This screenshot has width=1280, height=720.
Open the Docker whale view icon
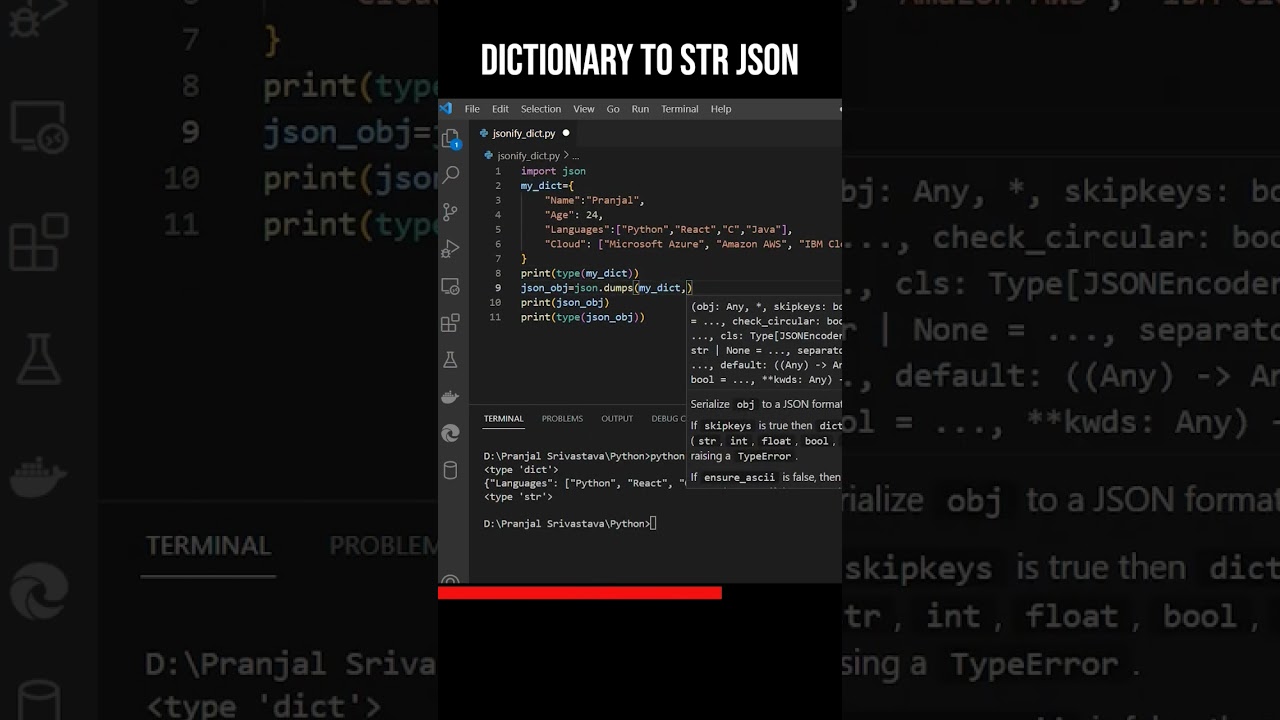pos(451,396)
